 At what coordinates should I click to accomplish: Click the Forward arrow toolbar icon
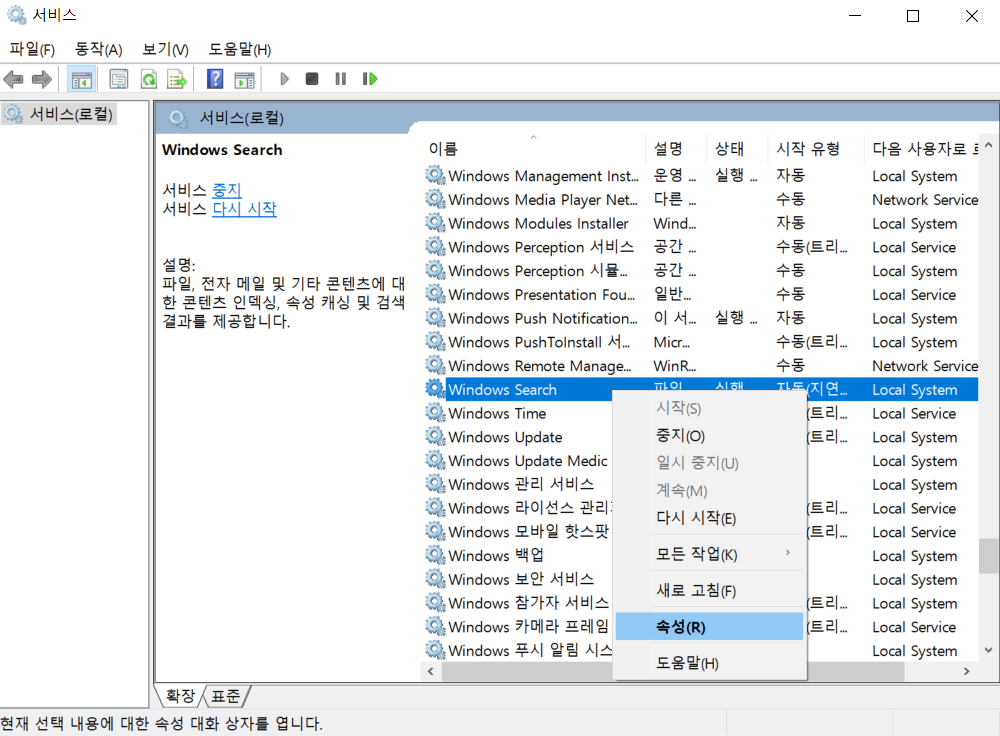[x=42, y=79]
